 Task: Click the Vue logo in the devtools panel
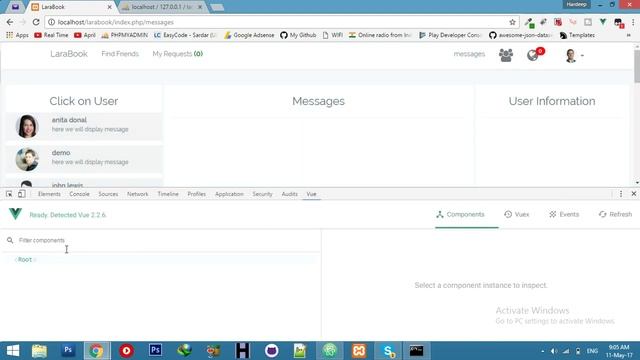pyautogui.click(x=15, y=214)
